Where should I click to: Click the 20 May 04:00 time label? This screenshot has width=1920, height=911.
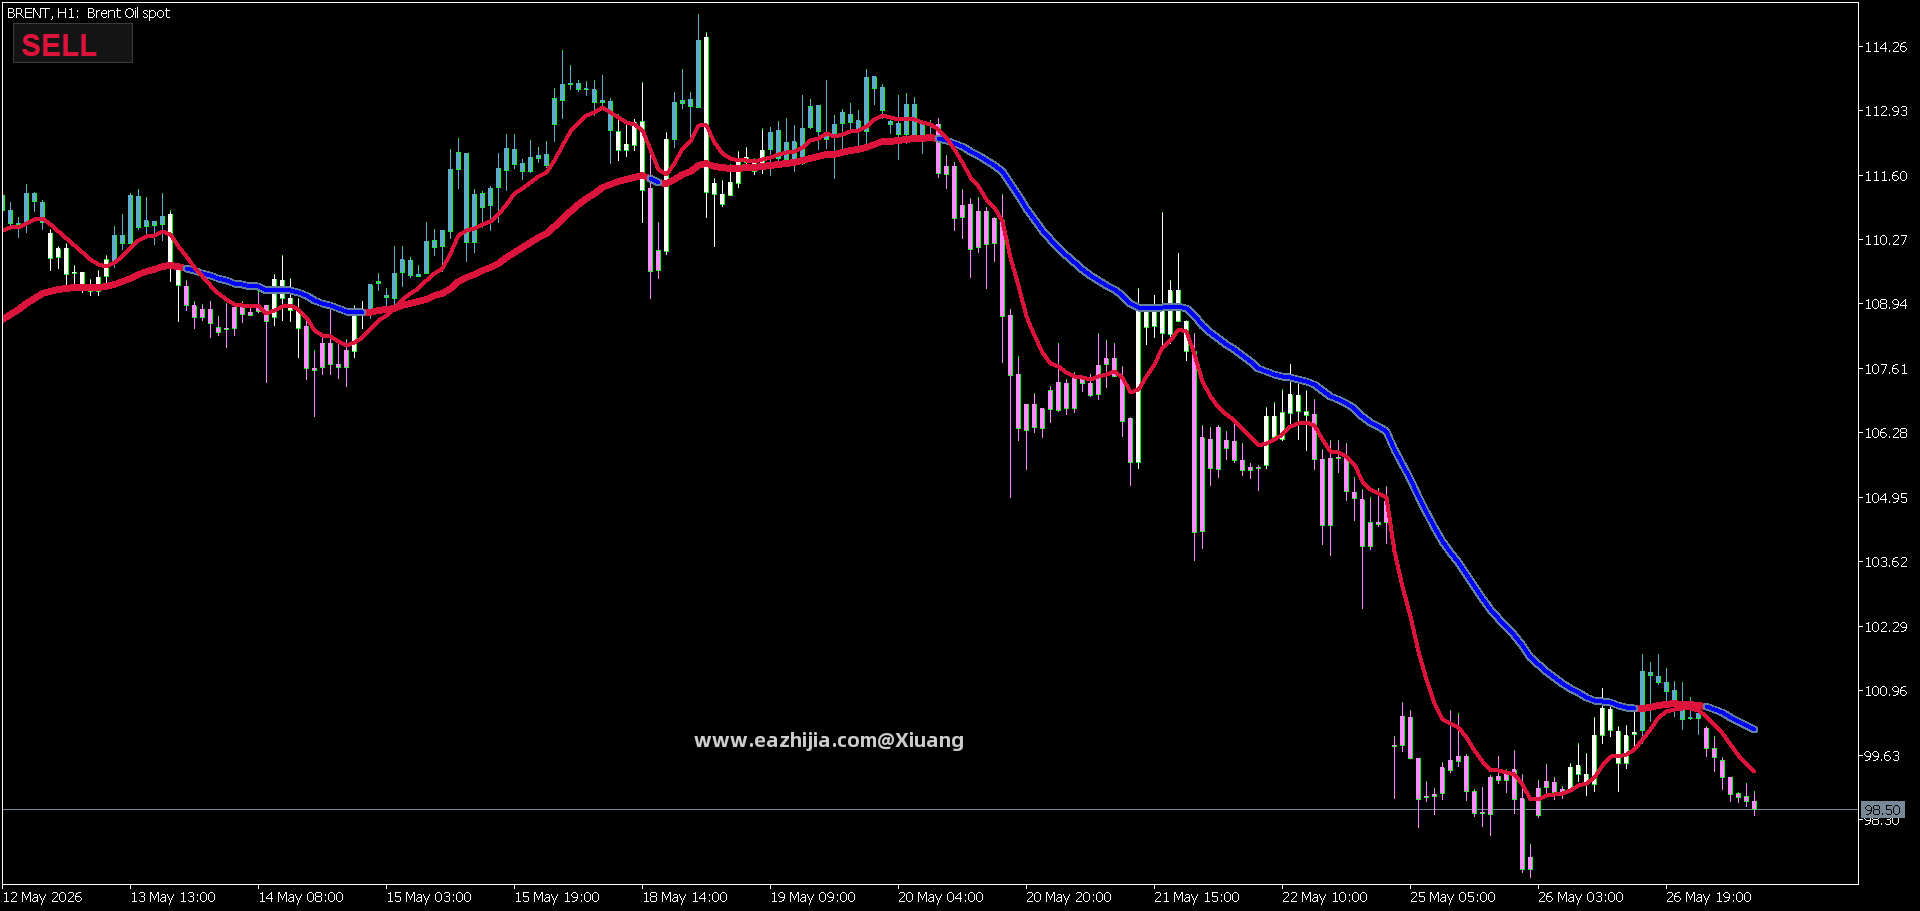coord(941,897)
